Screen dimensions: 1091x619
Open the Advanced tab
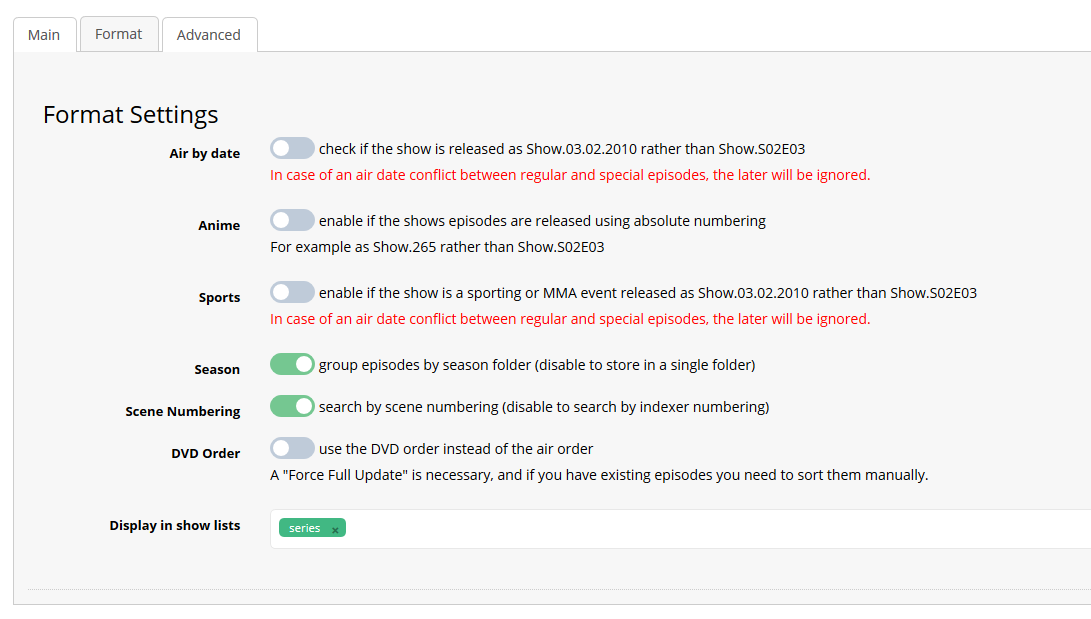click(x=209, y=34)
